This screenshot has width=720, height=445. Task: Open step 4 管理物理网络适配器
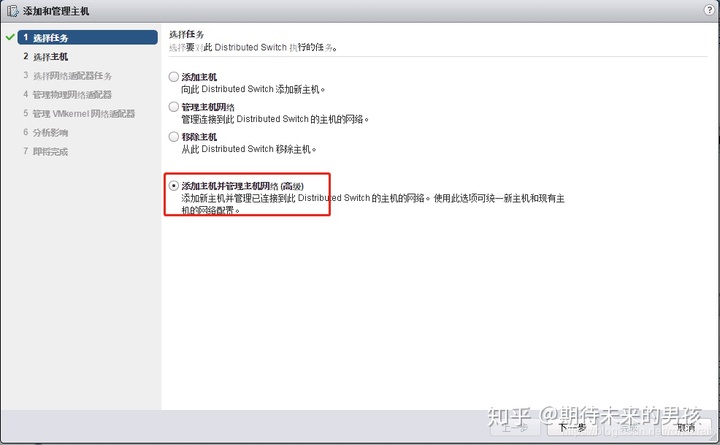click(68, 94)
